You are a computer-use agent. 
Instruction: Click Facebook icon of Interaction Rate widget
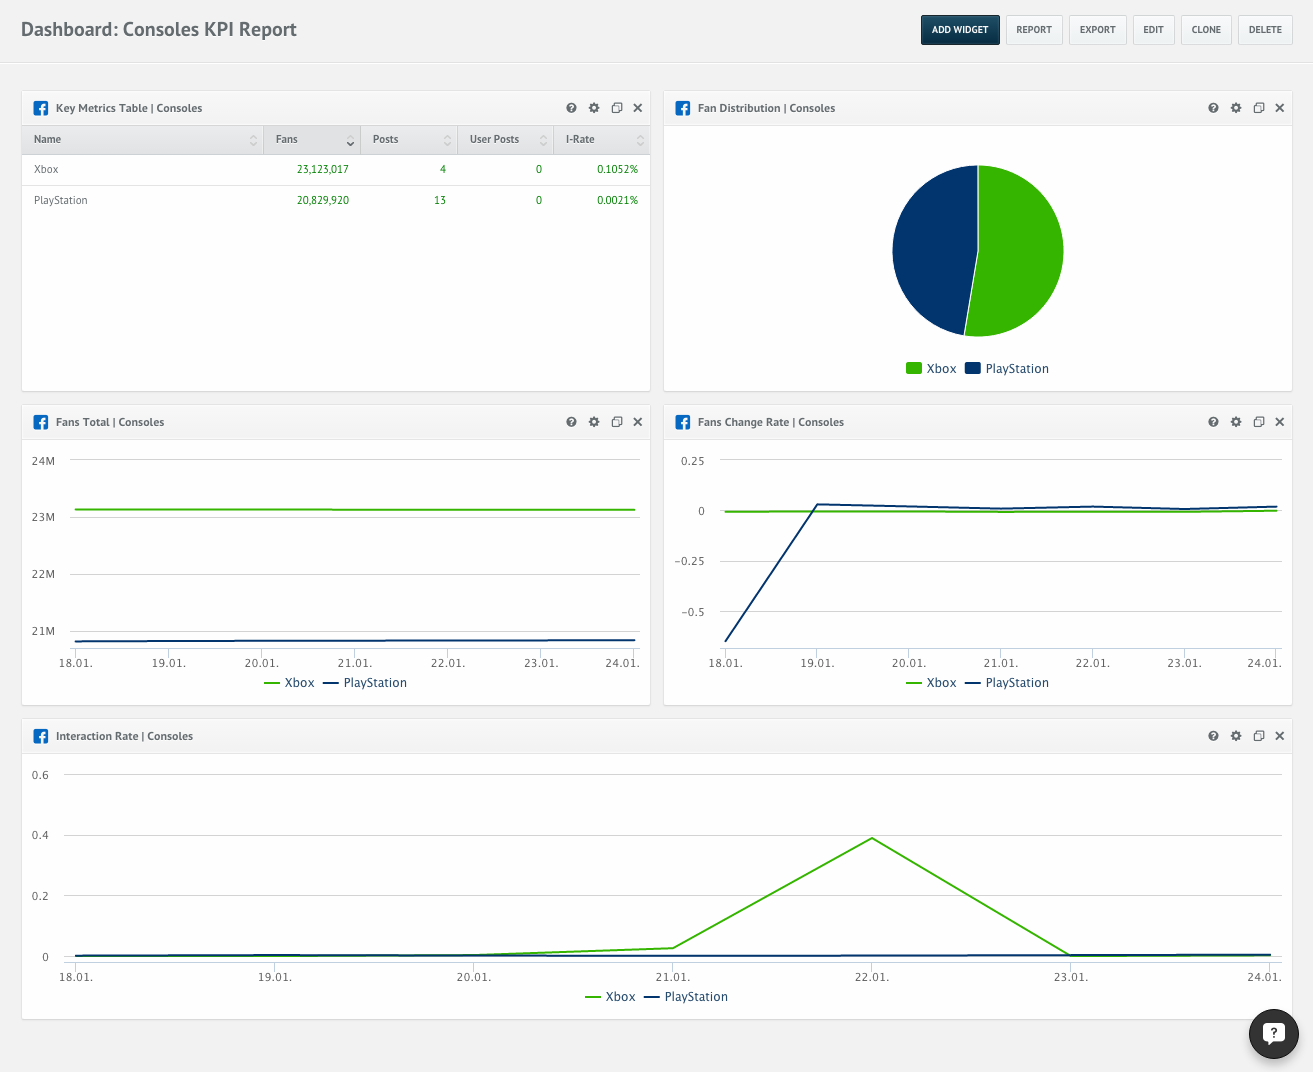tap(41, 736)
